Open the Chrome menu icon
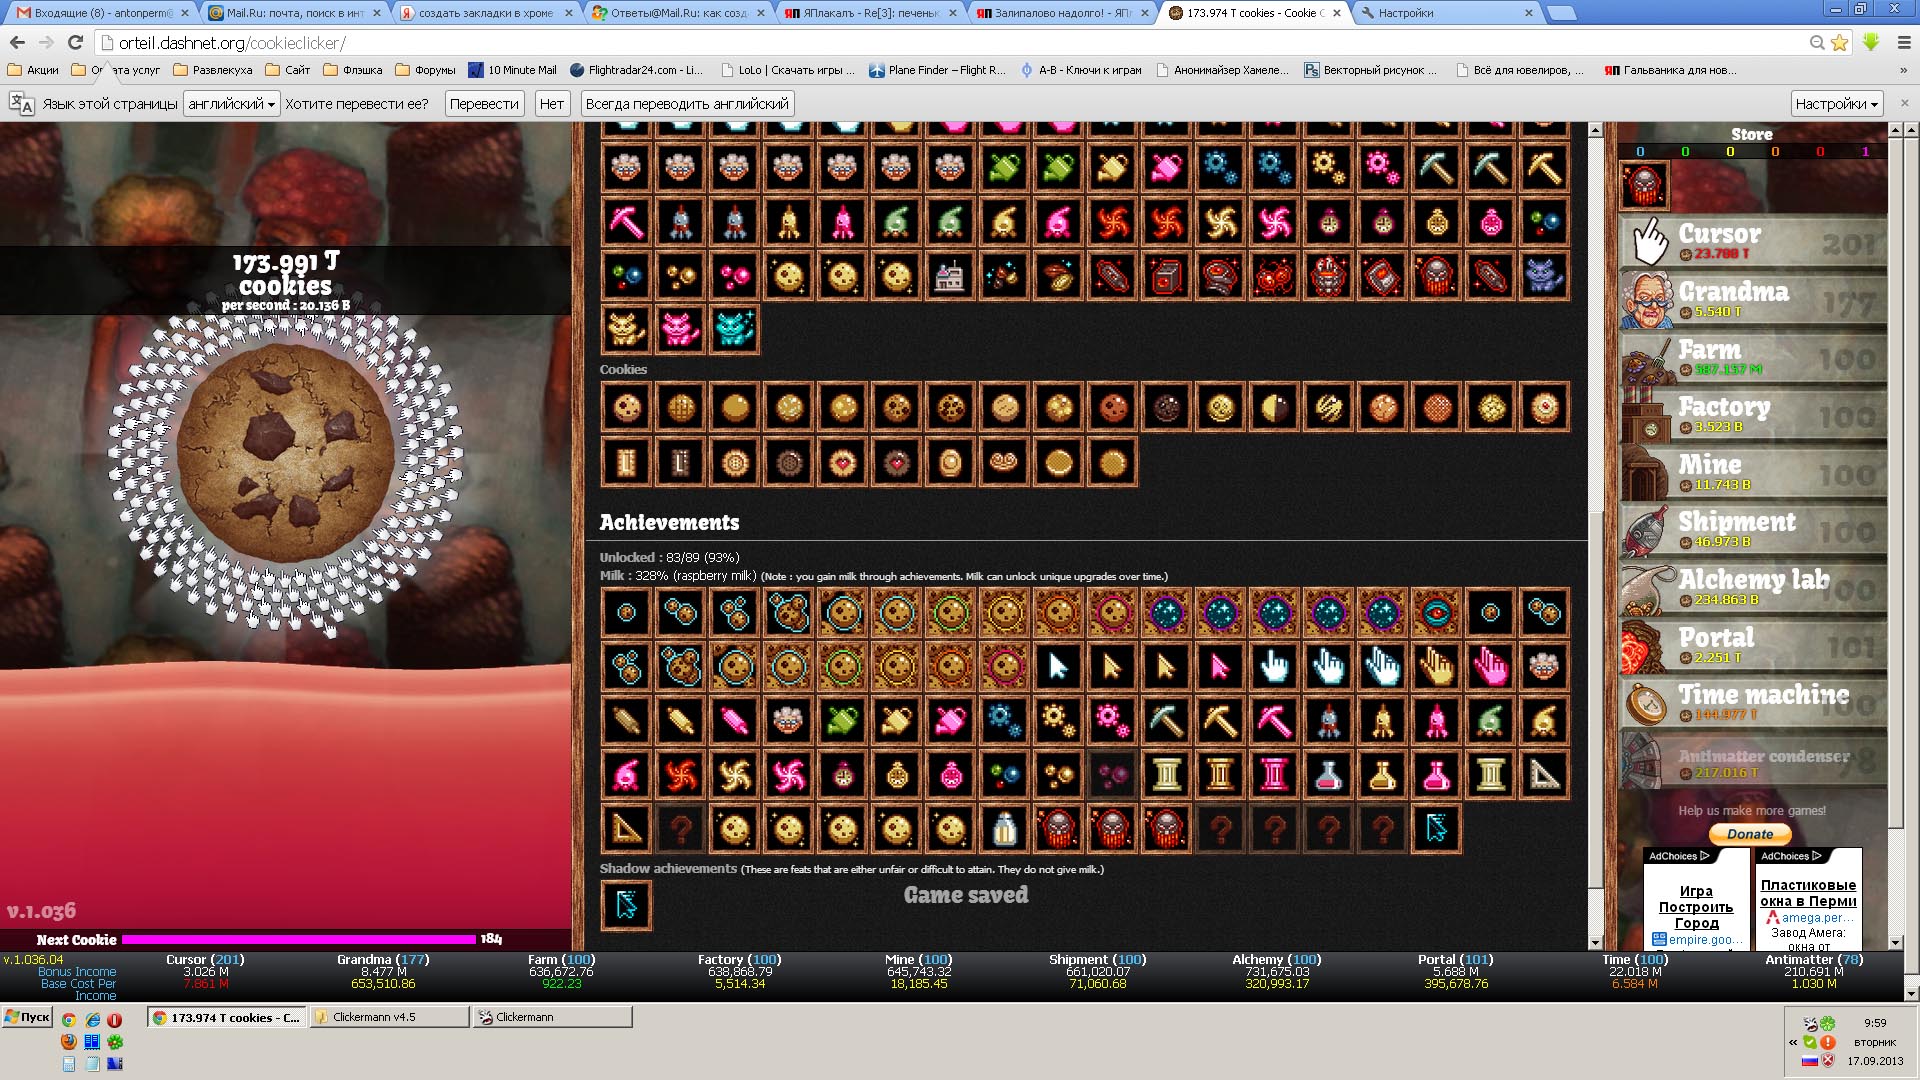Viewport: 1920px width, 1080px height. point(1904,42)
